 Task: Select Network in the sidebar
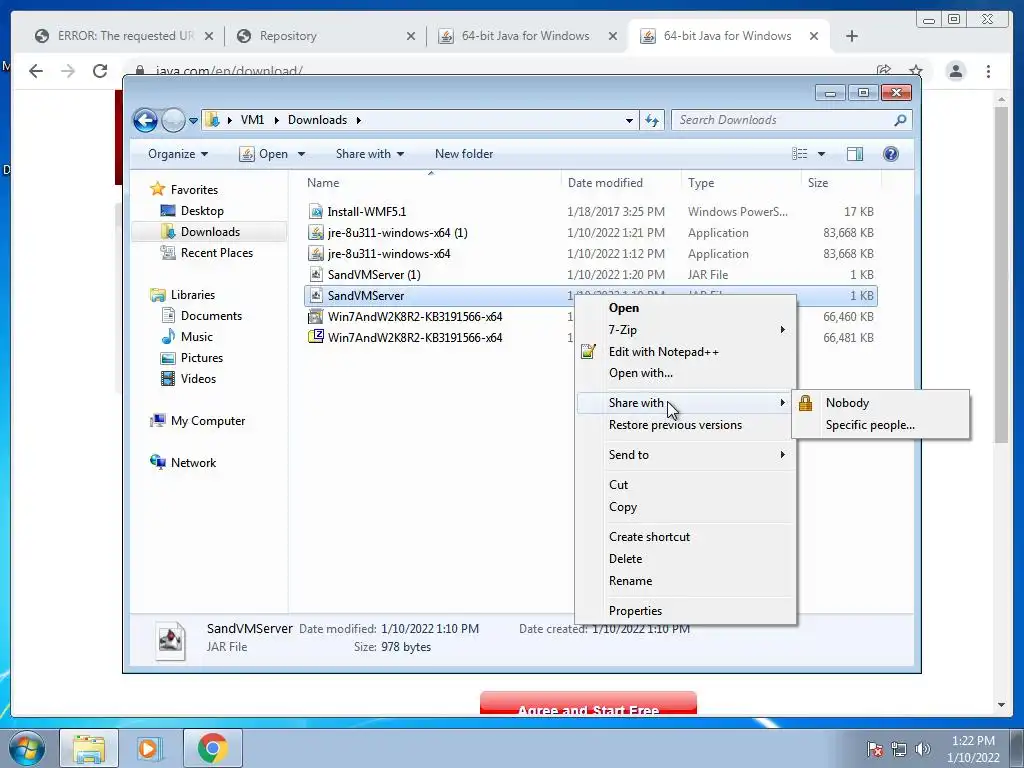[193, 462]
